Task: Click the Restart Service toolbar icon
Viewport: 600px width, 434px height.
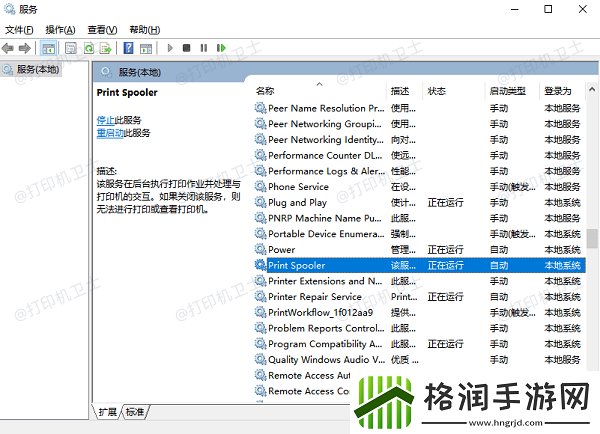Action: click(221, 47)
